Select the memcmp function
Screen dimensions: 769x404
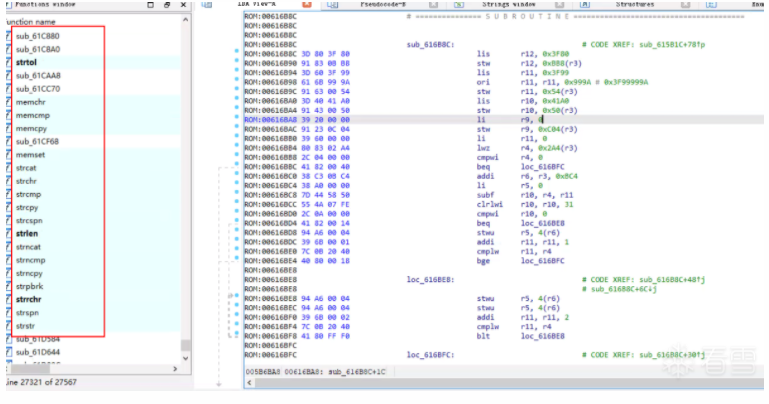(x=32, y=115)
